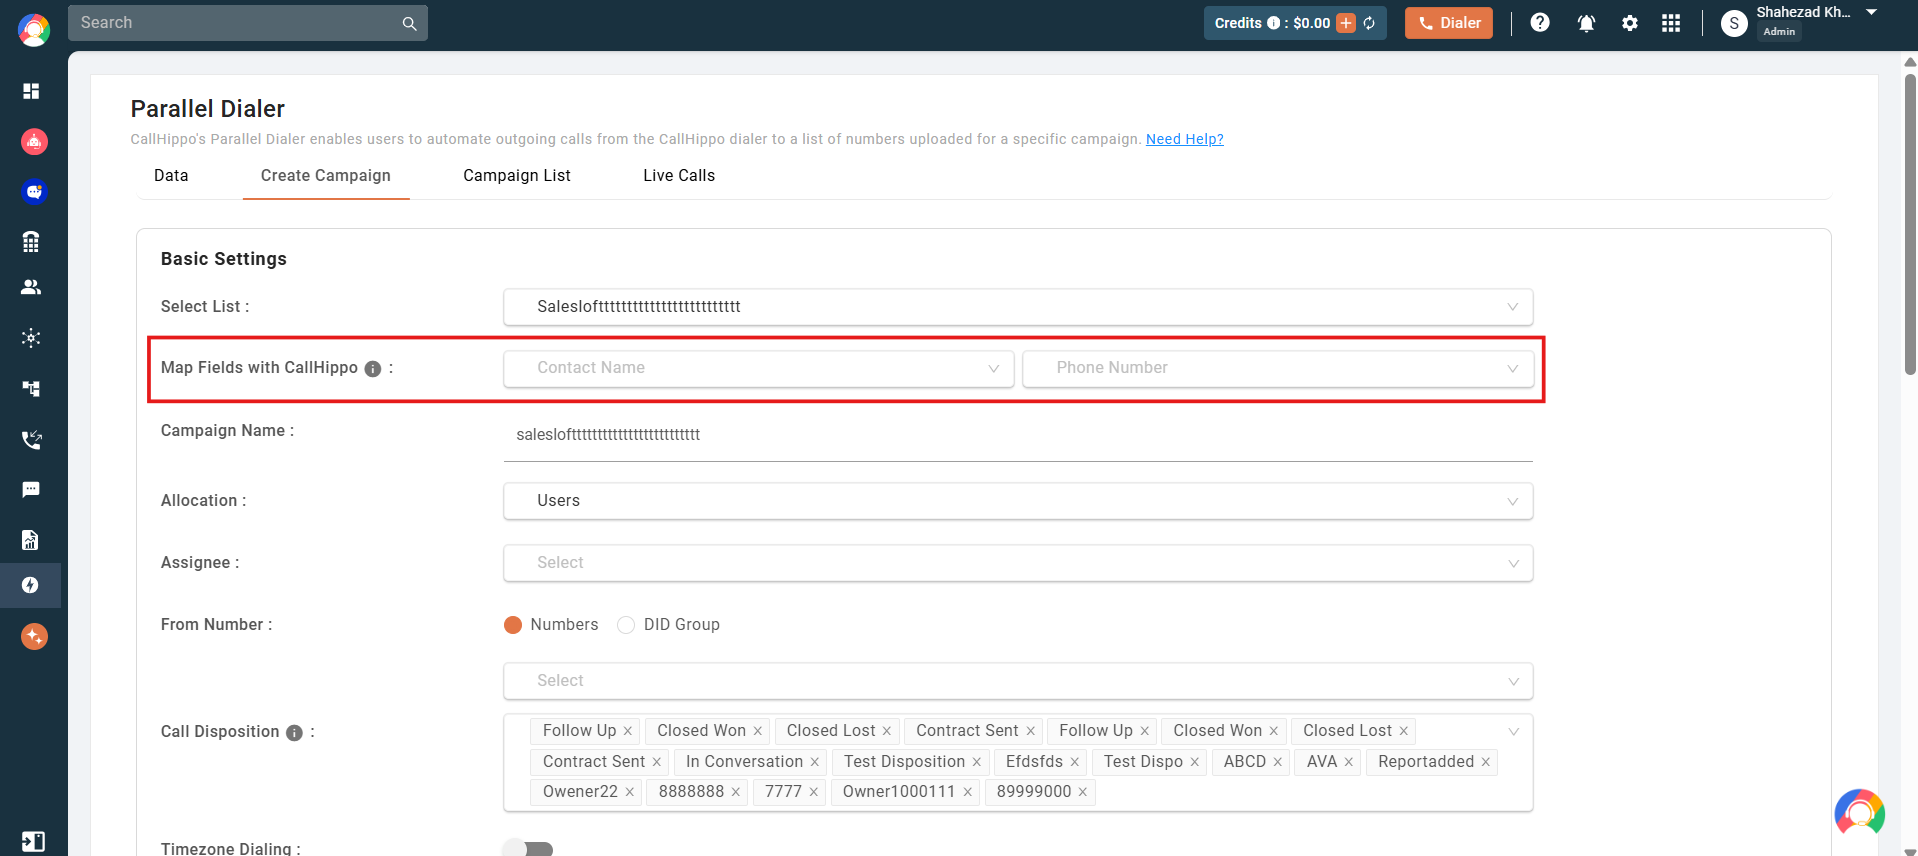Remove the AVA disposition tag

click(x=1348, y=763)
